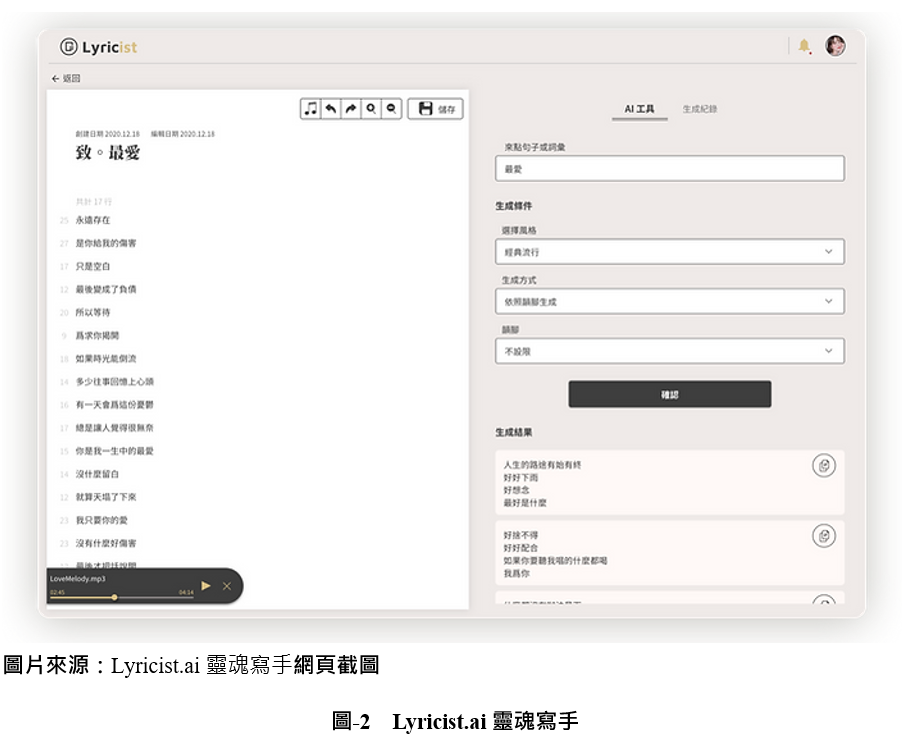The height and width of the screenshot is (741, 902).
Task: Click second result card 好捨不得
Action: point(670,553)
